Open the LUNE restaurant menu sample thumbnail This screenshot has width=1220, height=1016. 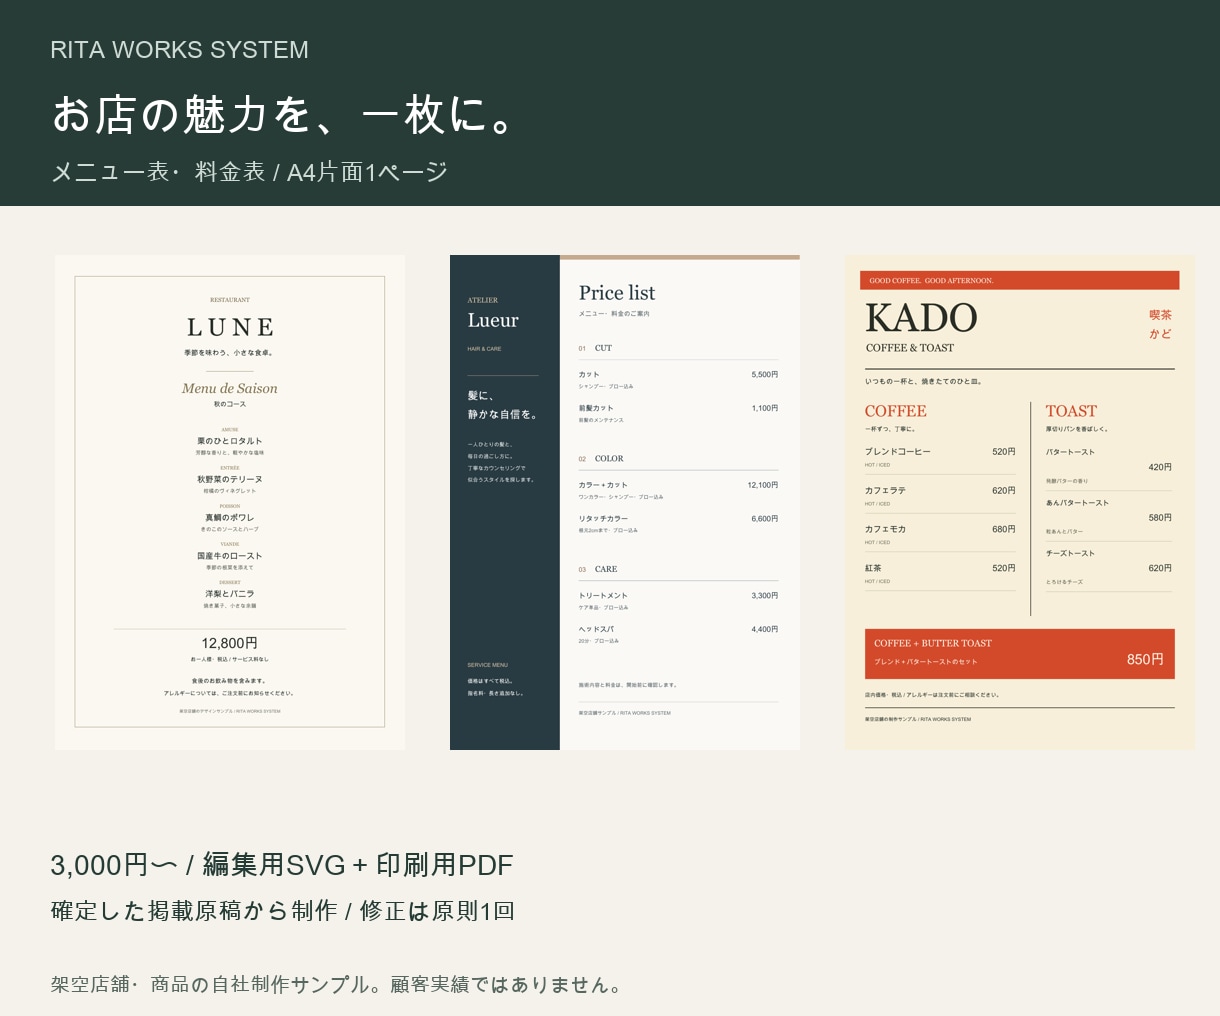[230, 502]
